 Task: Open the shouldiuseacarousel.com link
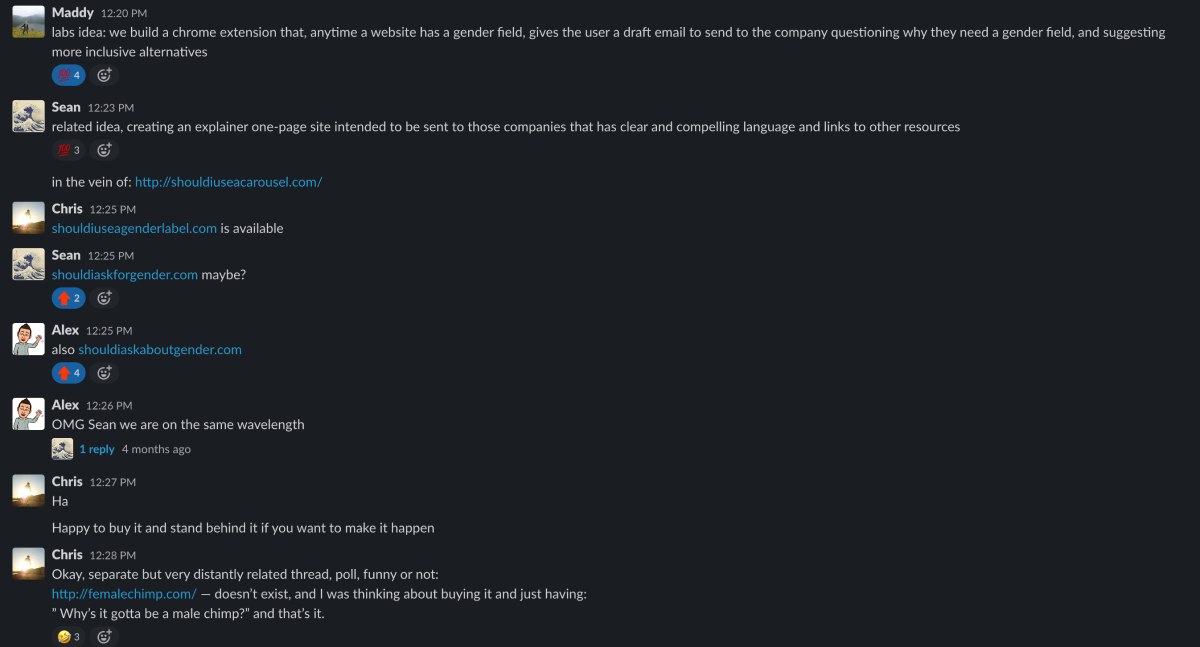coord(228,182)
